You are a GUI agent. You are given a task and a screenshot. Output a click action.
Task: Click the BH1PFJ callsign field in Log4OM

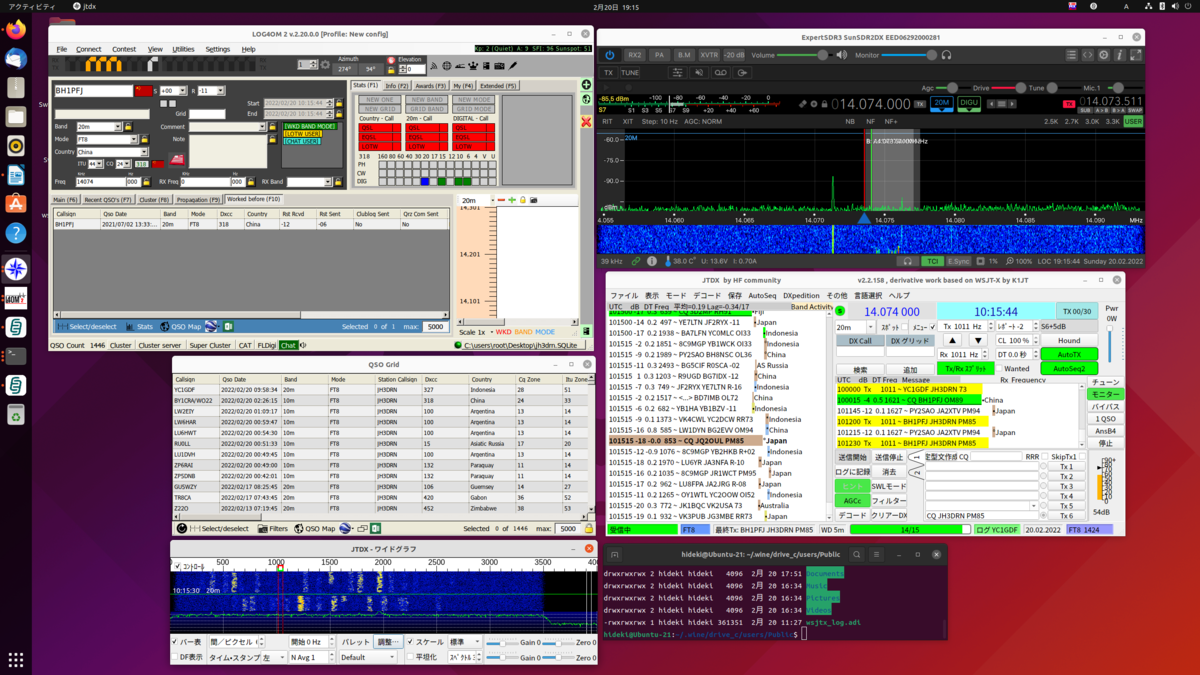93,91
